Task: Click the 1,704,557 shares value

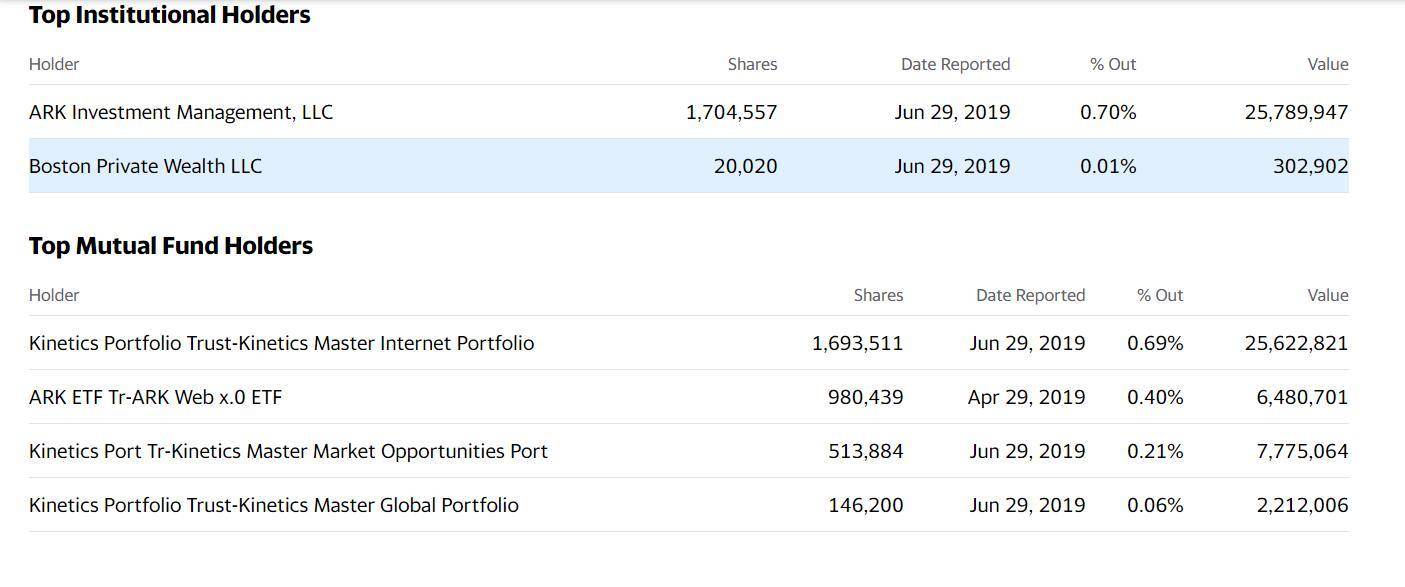Action: click(x=731, y=112)
